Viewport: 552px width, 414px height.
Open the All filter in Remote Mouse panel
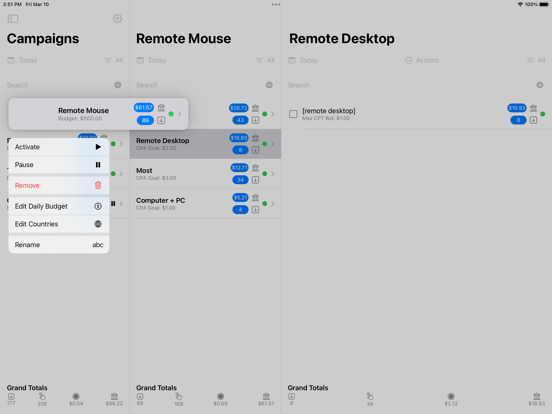click(265, 60)
